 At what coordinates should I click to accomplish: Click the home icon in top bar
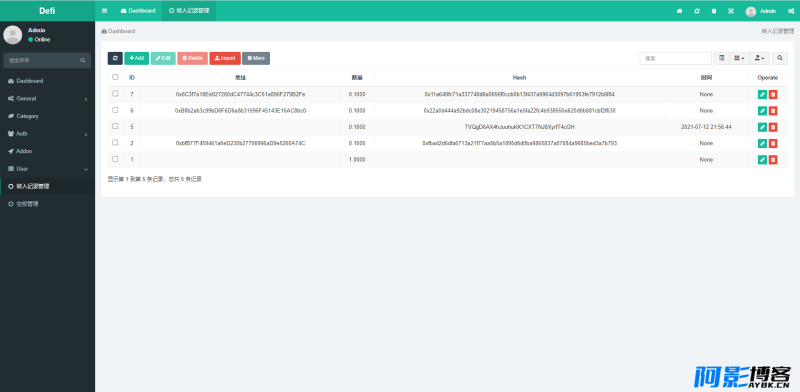(679, 11)
